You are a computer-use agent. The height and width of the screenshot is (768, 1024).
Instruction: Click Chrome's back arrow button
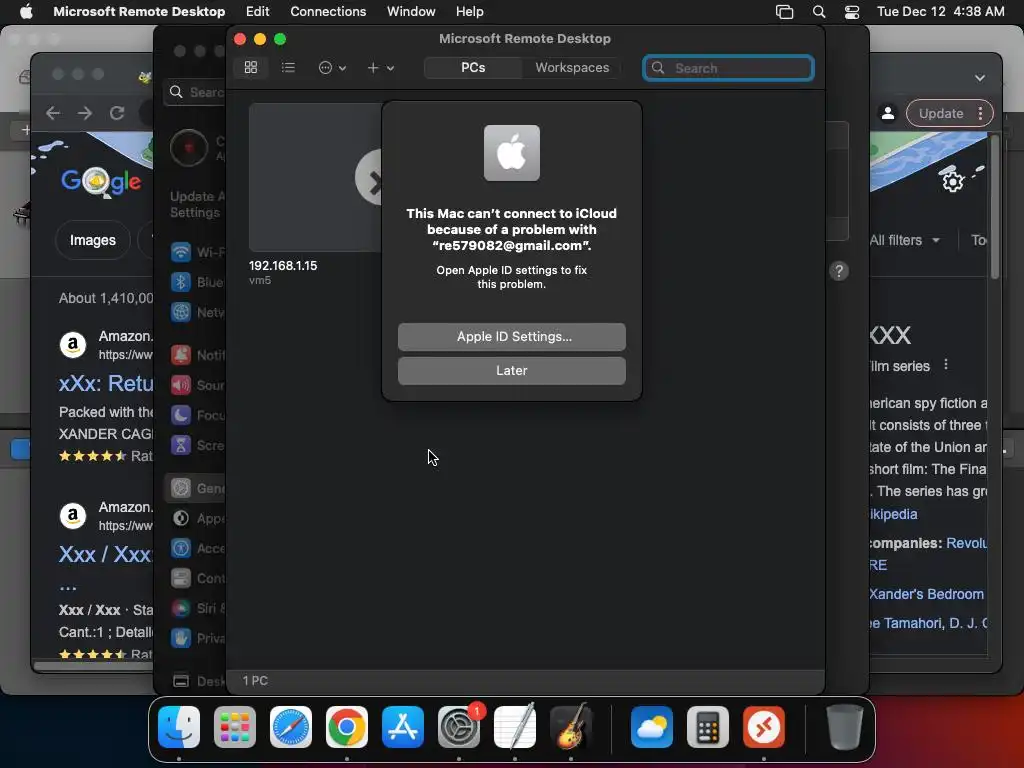pyautogui.click(x=53, y=113)
